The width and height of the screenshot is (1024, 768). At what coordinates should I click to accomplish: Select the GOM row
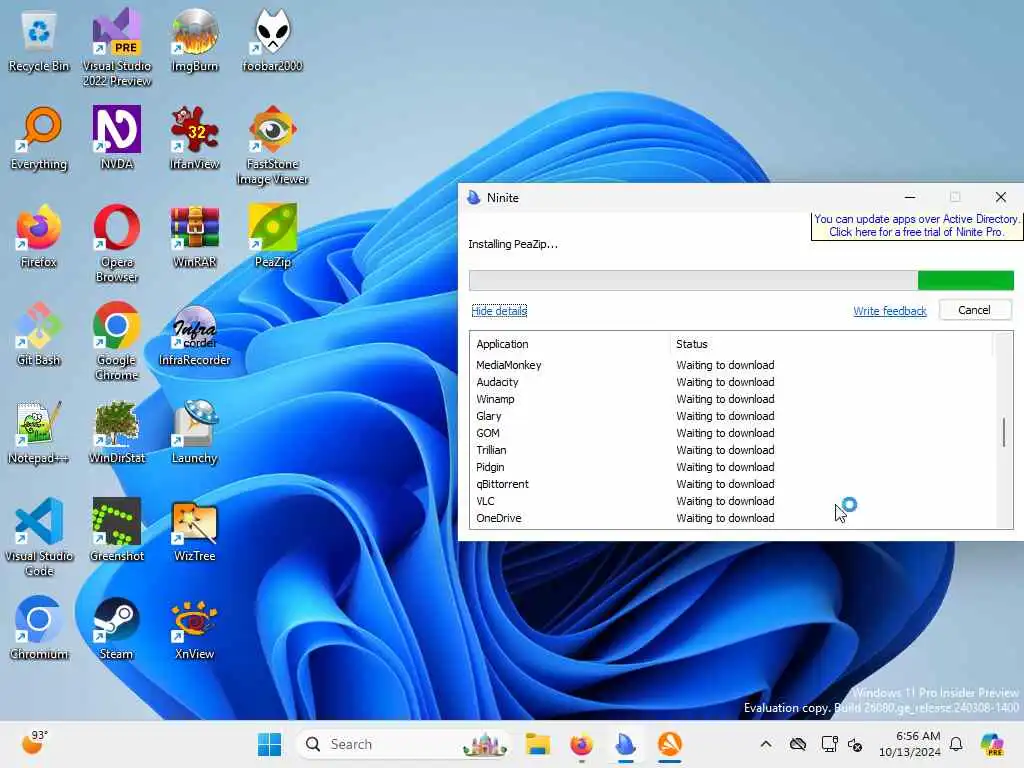(x=731, y=433)
